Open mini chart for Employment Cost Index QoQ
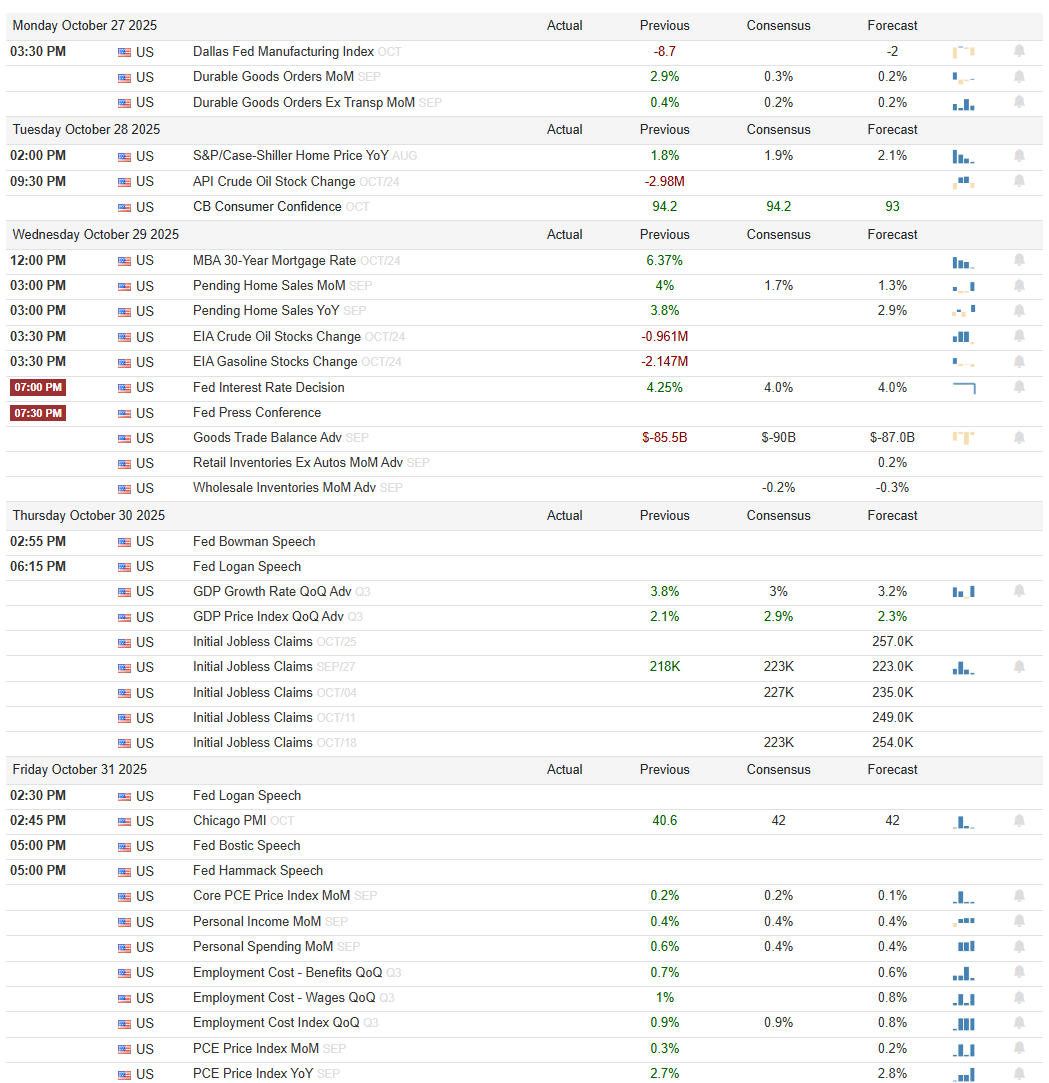 tap(965, 1024)
